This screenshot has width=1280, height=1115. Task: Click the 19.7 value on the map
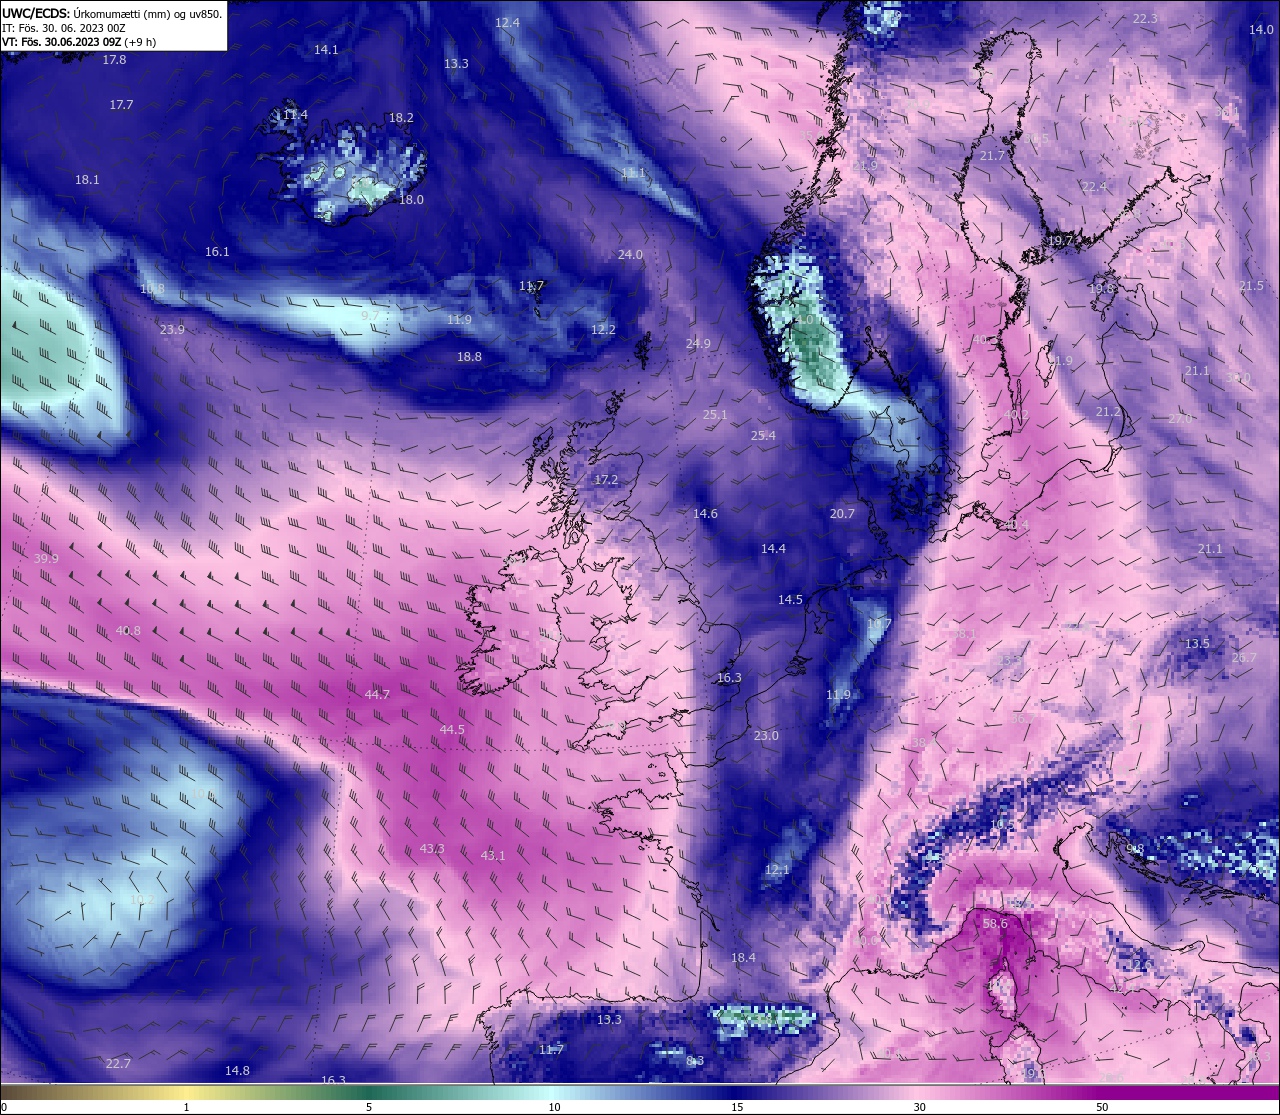pos(1060,242)
